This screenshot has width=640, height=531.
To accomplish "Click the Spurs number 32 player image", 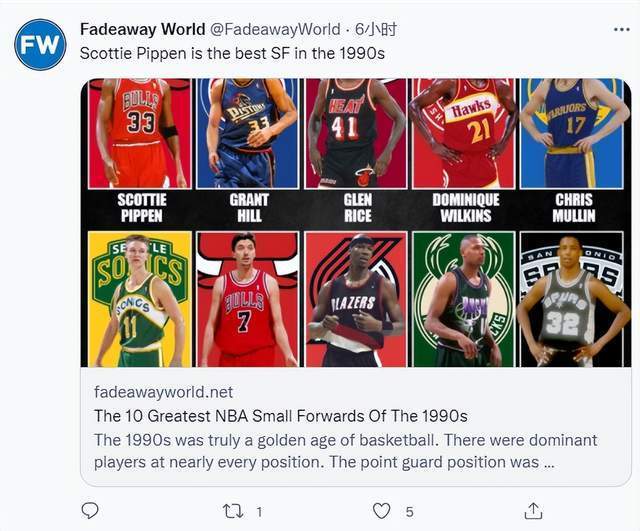I will (571, 299).
